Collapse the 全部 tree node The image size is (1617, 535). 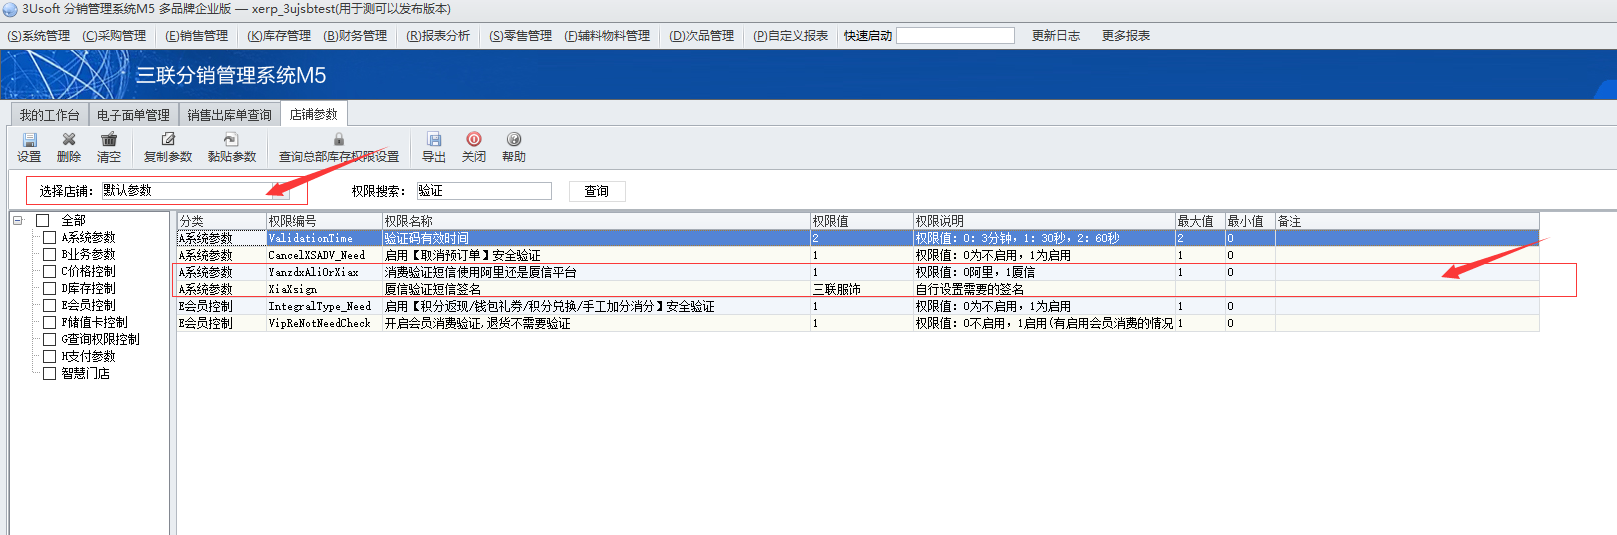[x=18, y=220]
